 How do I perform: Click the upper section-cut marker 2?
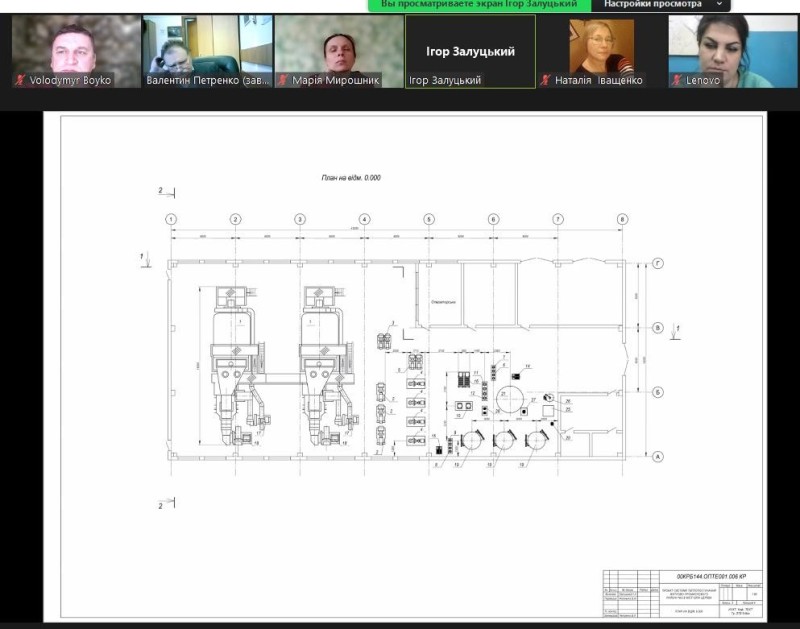click(160, 190)
